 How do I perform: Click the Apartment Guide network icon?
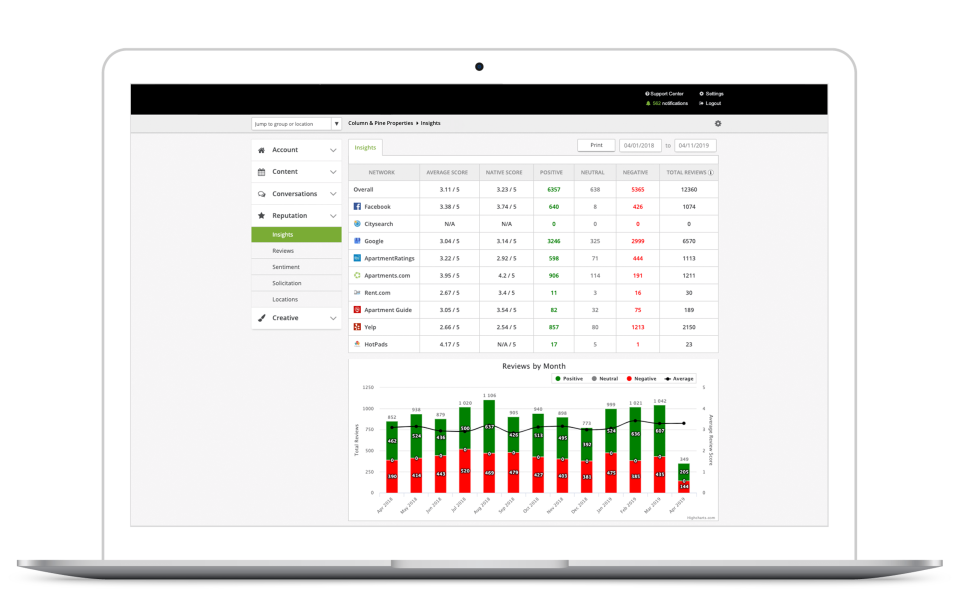(x=358, y=309)
